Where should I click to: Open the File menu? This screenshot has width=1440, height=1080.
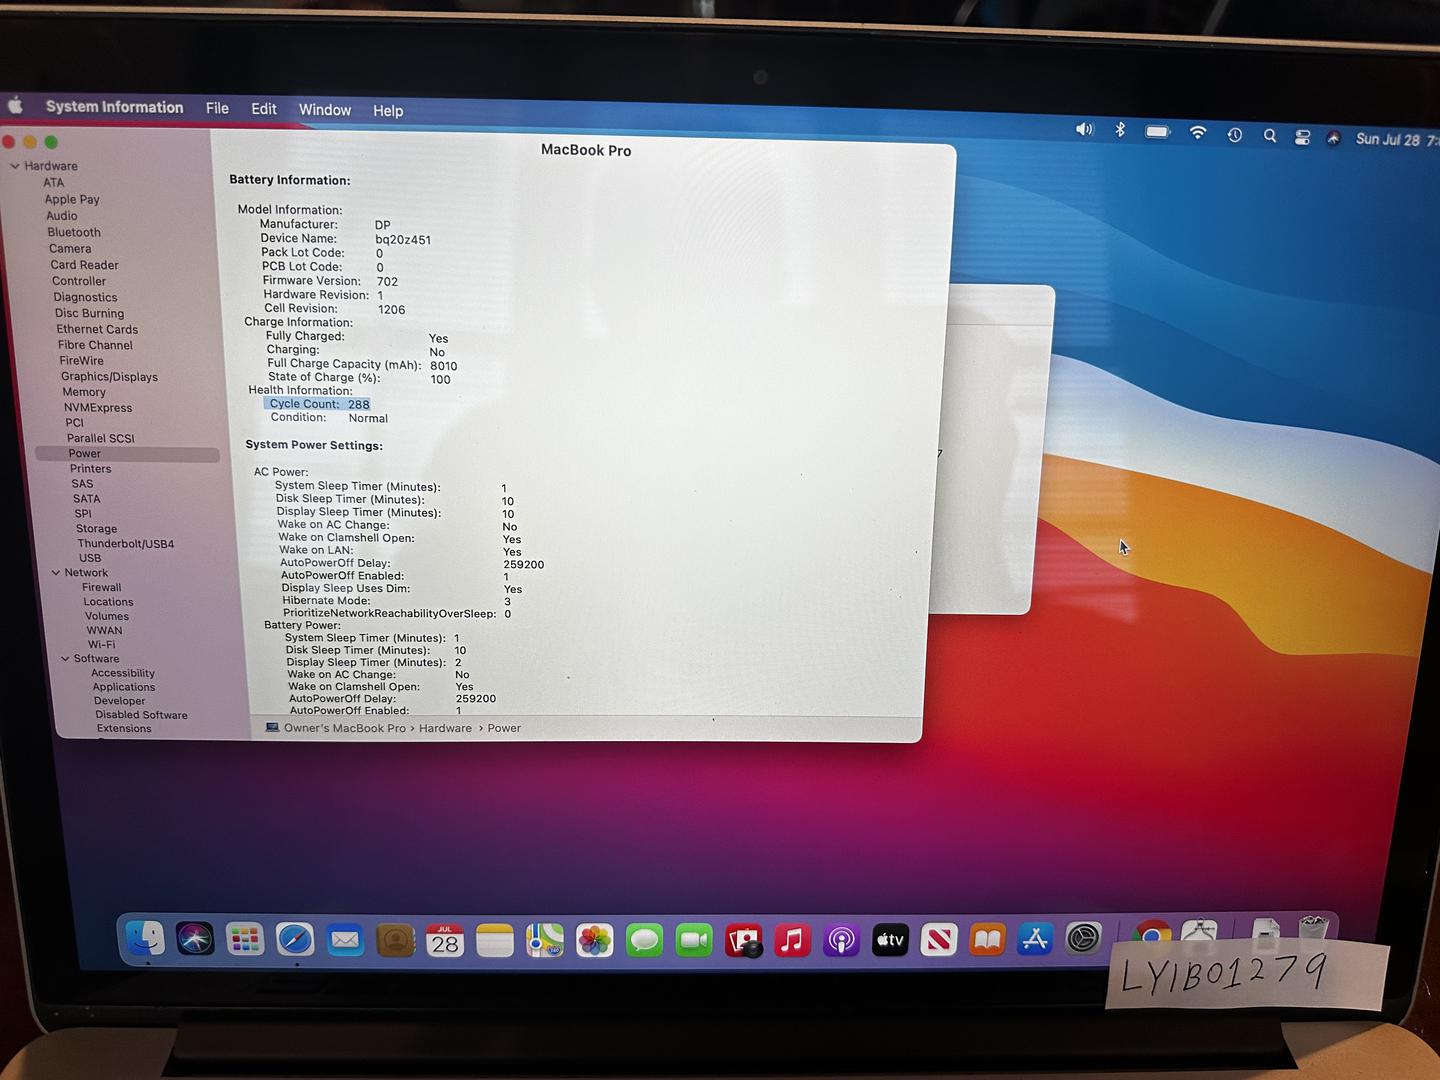(x=217, y=108)
